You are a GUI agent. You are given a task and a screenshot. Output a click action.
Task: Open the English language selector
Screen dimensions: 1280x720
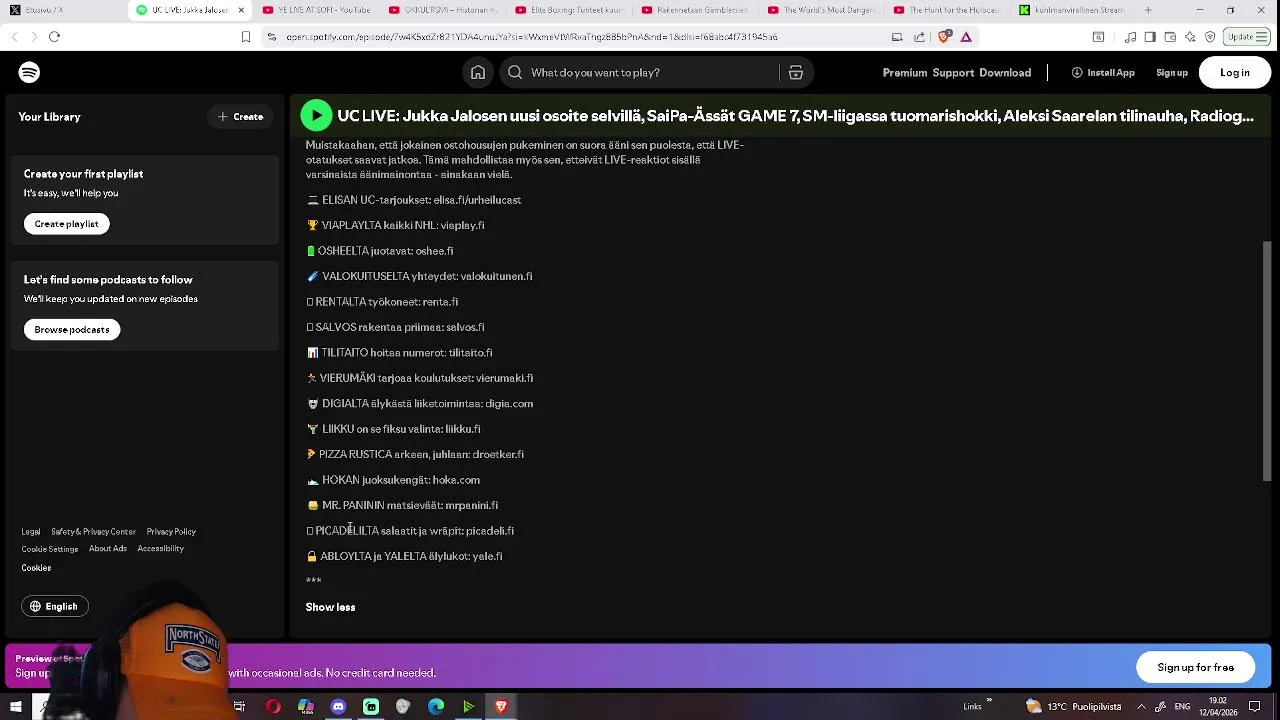pos(55,606)
